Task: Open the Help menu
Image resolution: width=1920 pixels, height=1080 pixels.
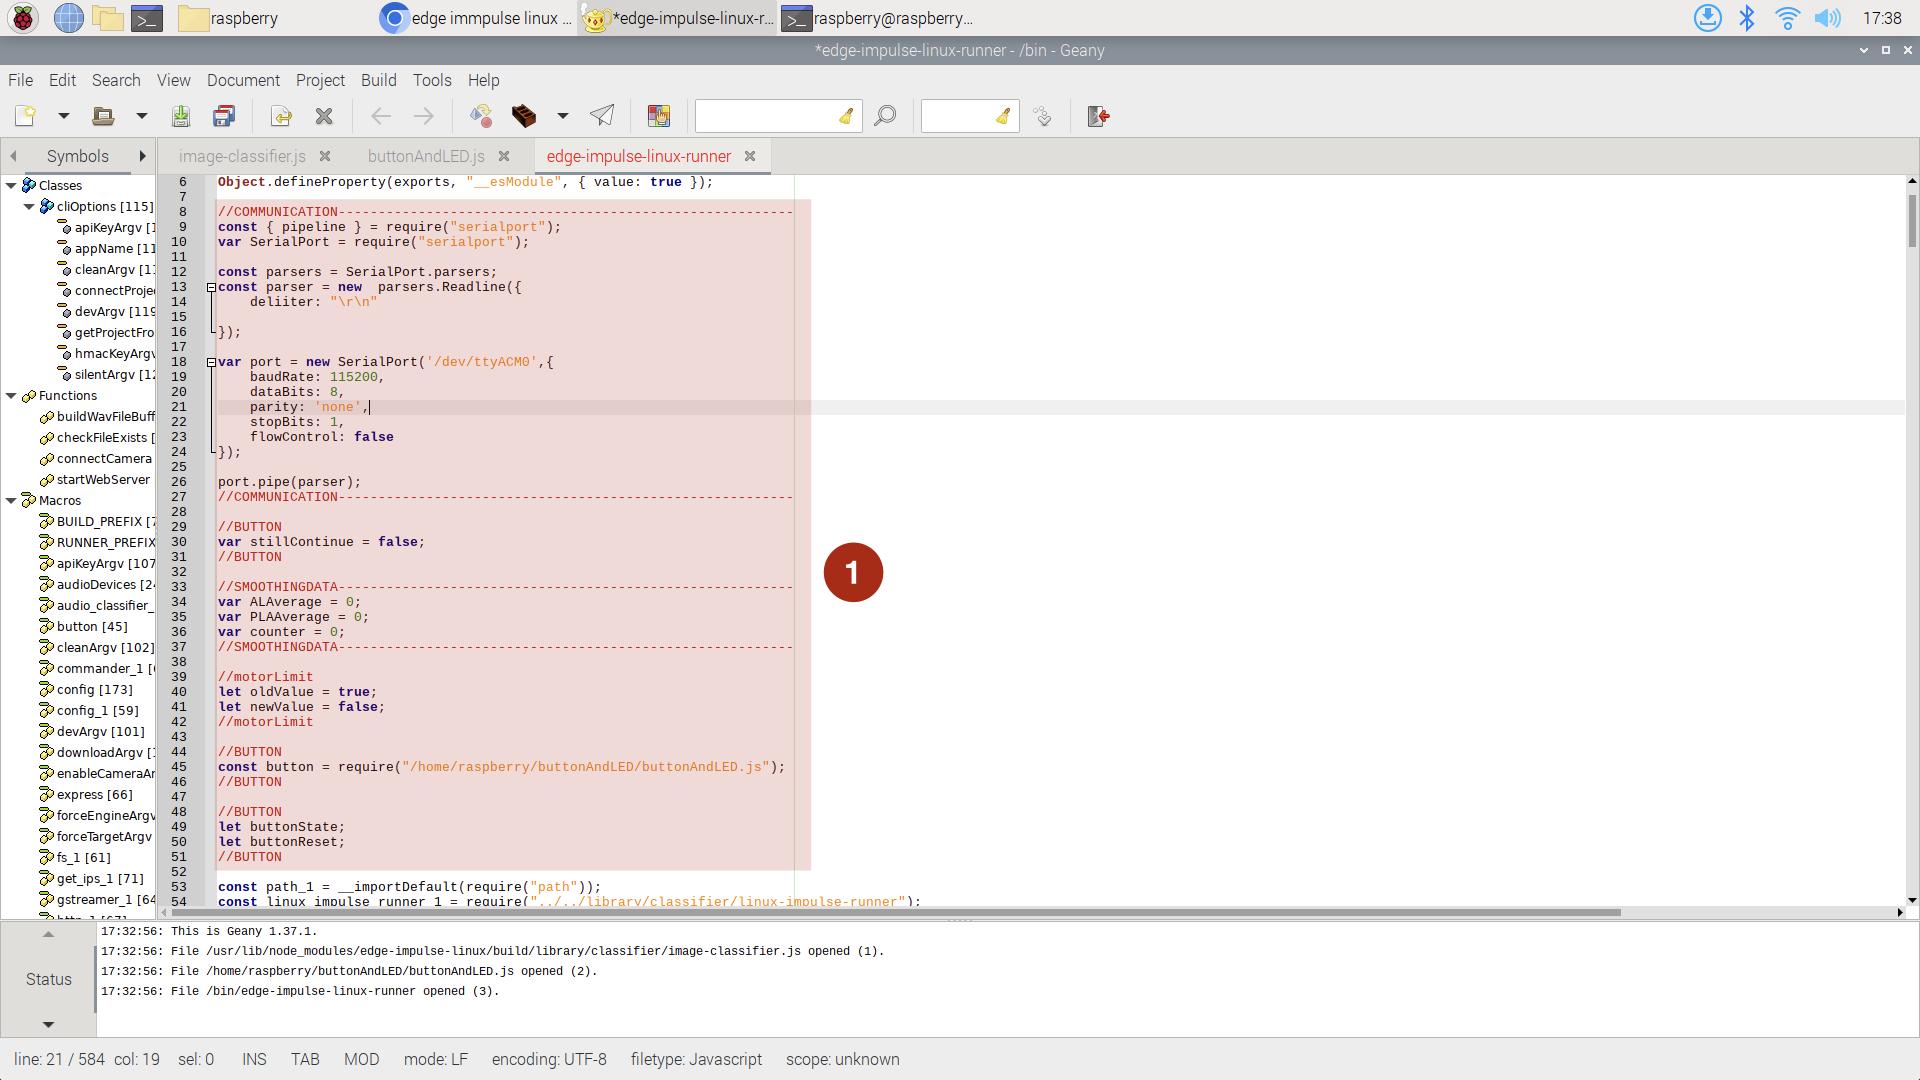Action: point(483,80)
